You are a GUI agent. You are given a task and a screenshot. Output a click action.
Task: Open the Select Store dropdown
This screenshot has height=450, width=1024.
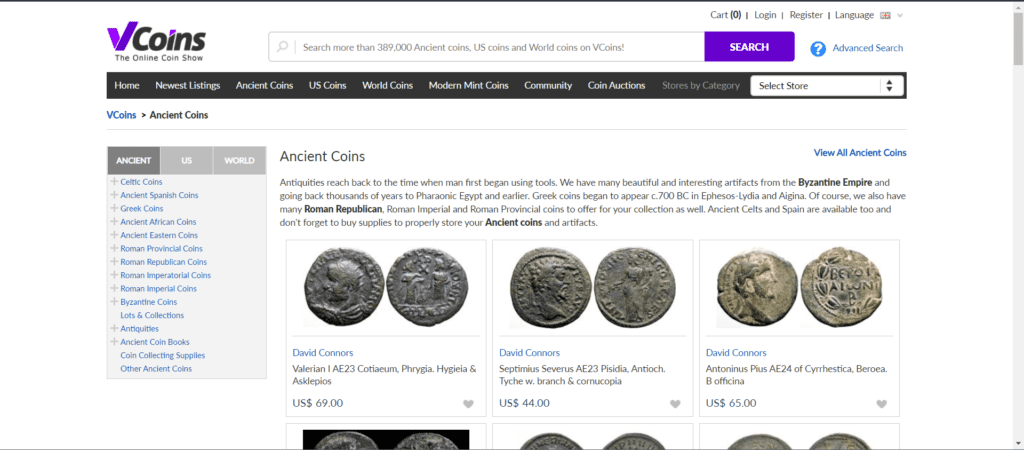pos(827,86)
